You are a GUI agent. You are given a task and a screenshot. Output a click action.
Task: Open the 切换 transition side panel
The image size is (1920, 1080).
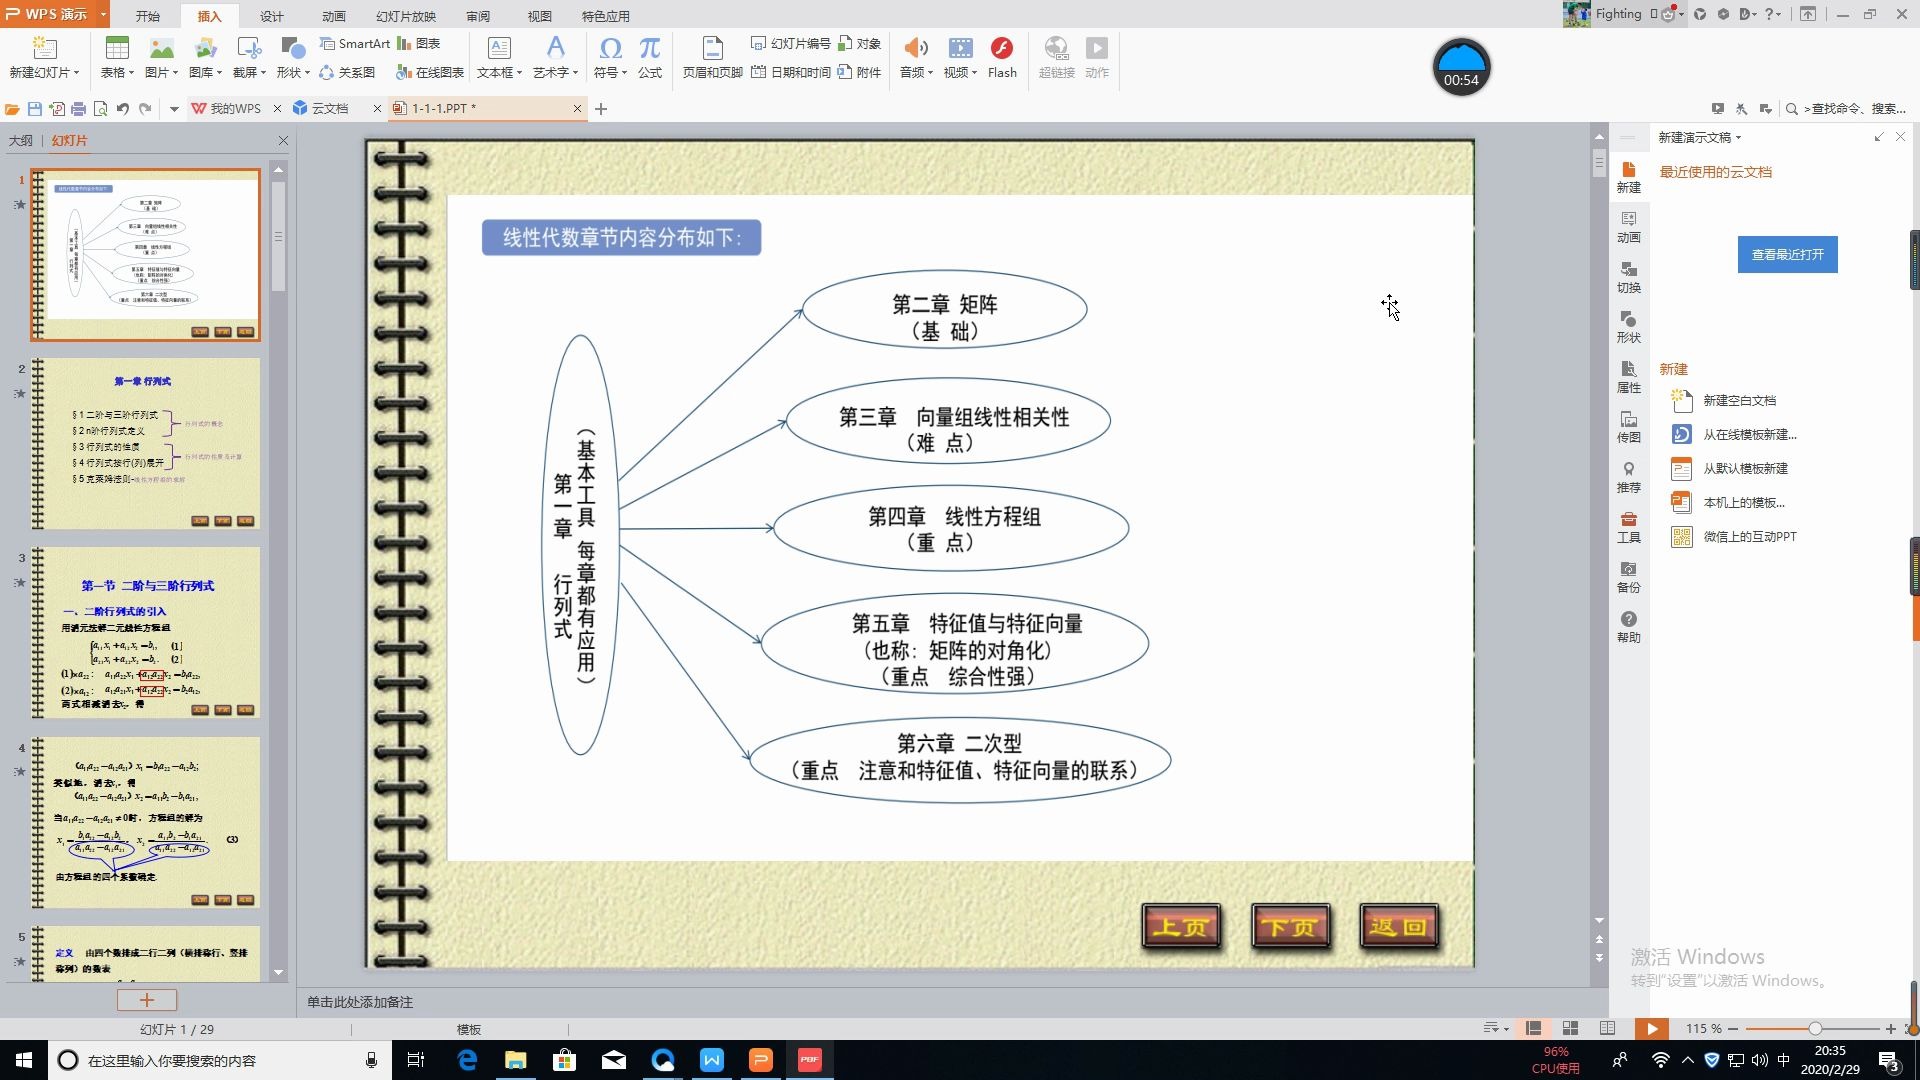(1628, 276)
